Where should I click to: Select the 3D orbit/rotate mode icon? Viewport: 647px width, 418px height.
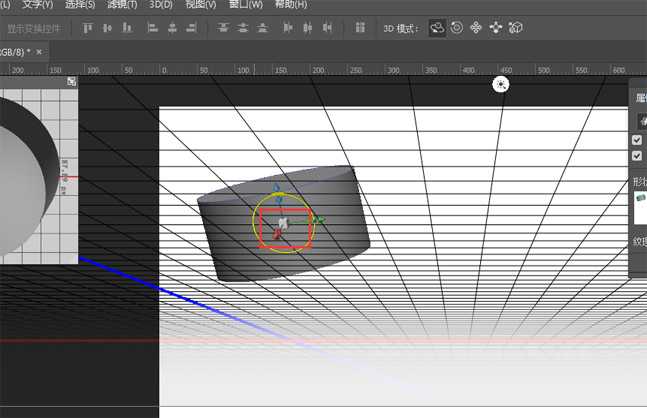437,28
